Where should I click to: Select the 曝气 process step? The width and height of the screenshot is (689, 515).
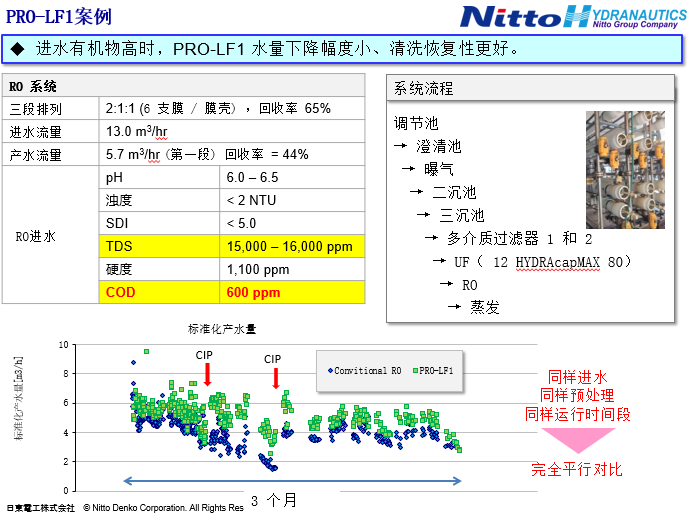point(439,169)
